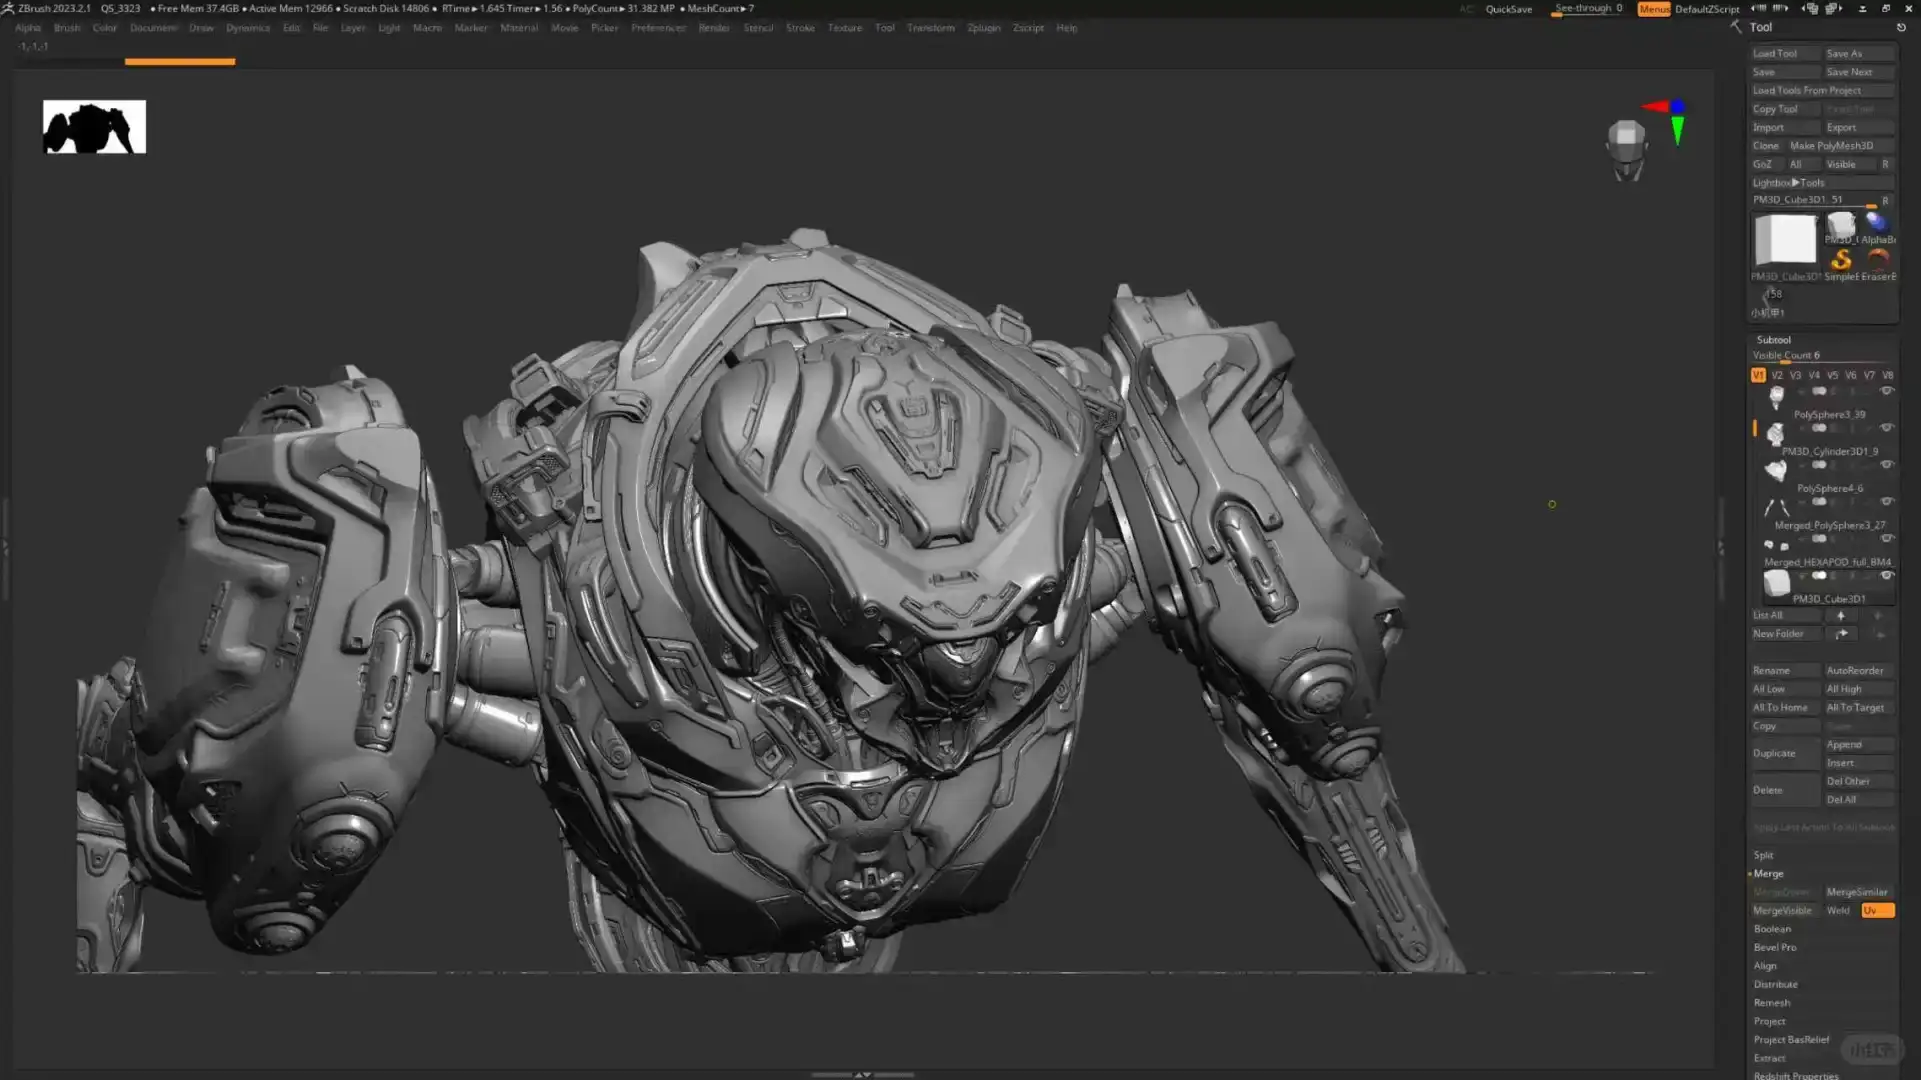The height and width of the screenshot is (1080, 1921).
Task: Click the New Folder arrow icon
Action: tap(1841, 633)
